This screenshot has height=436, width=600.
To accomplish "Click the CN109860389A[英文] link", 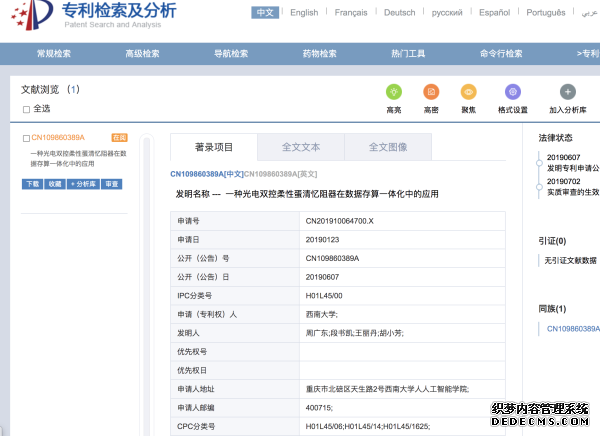I will tap(280, 174).
